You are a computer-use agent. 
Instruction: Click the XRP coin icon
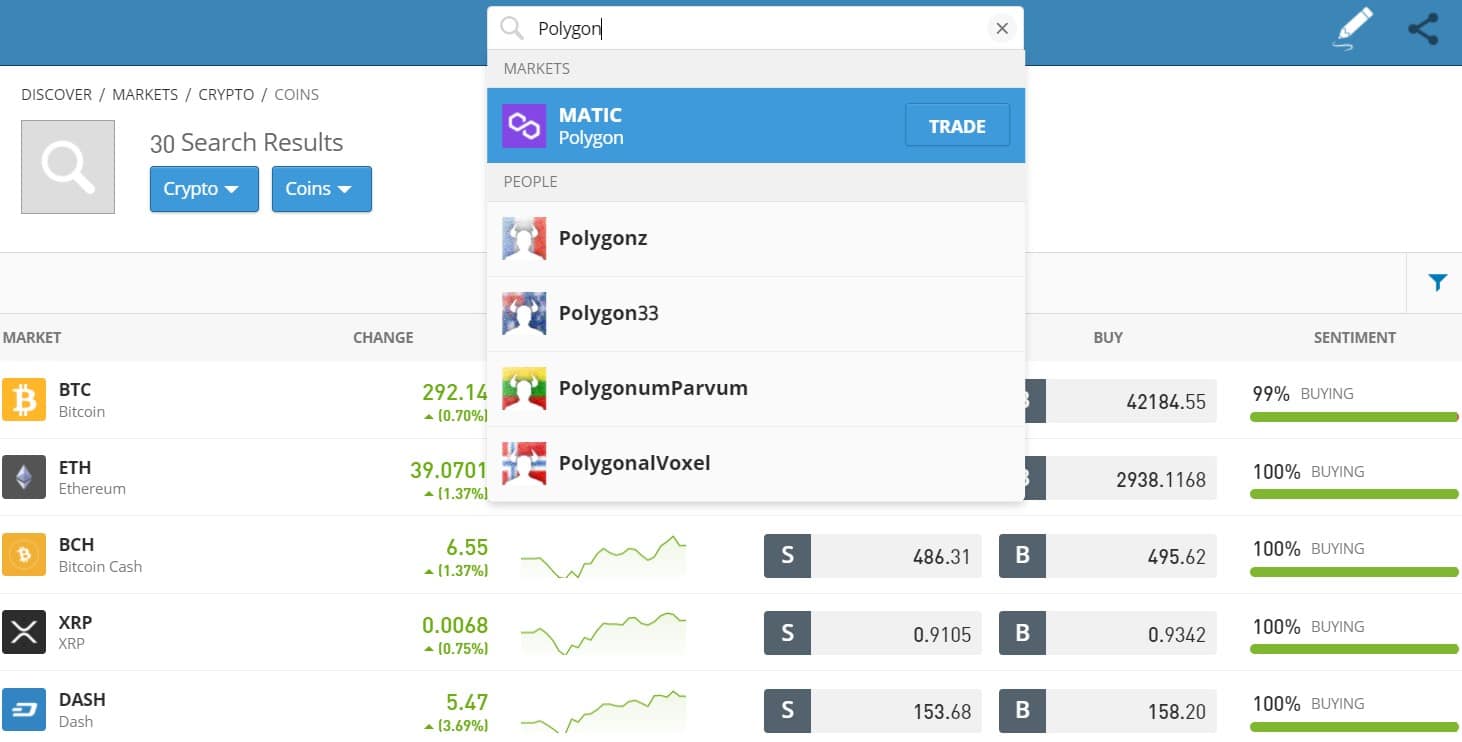point(23,632)
